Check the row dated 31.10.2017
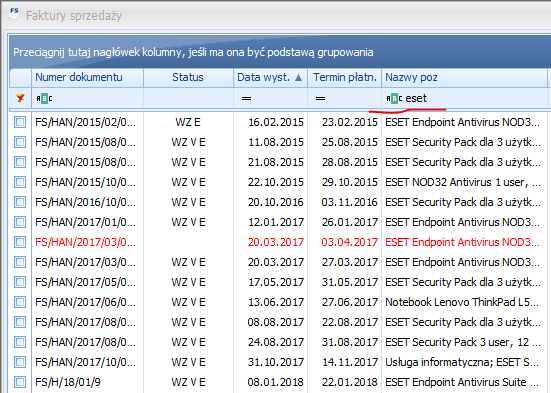 [x=20, y=362]
